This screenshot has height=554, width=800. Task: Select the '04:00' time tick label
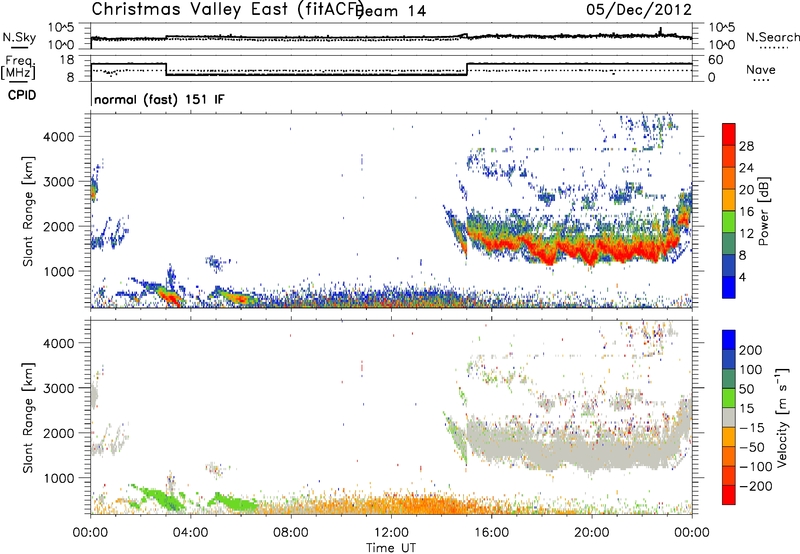(190, 533)
